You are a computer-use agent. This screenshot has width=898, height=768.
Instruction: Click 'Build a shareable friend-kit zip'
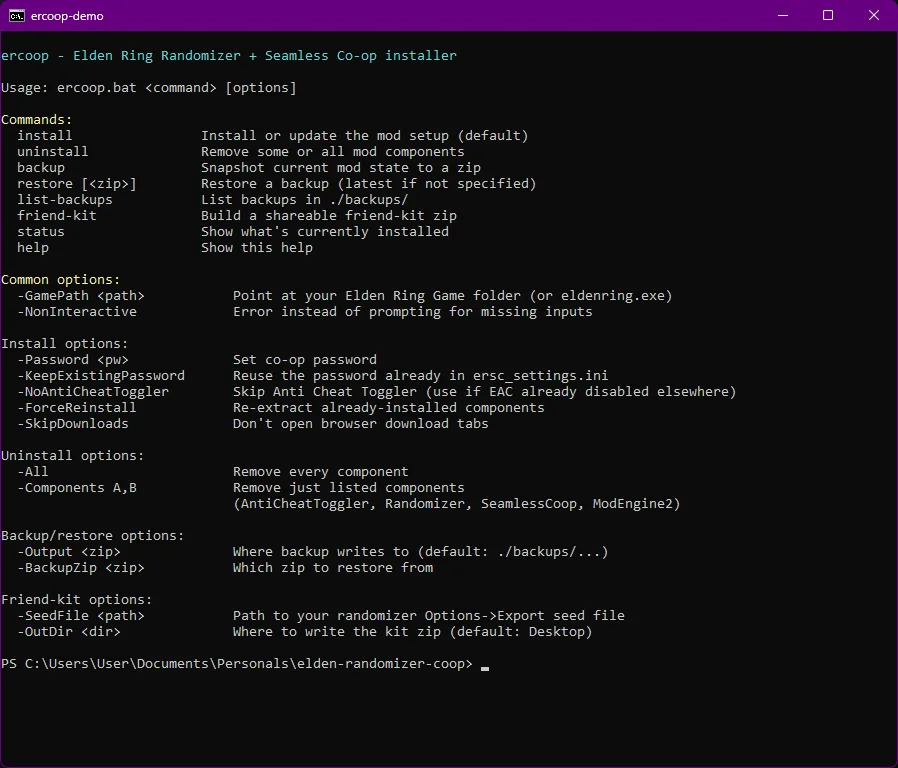coord(329,216)
